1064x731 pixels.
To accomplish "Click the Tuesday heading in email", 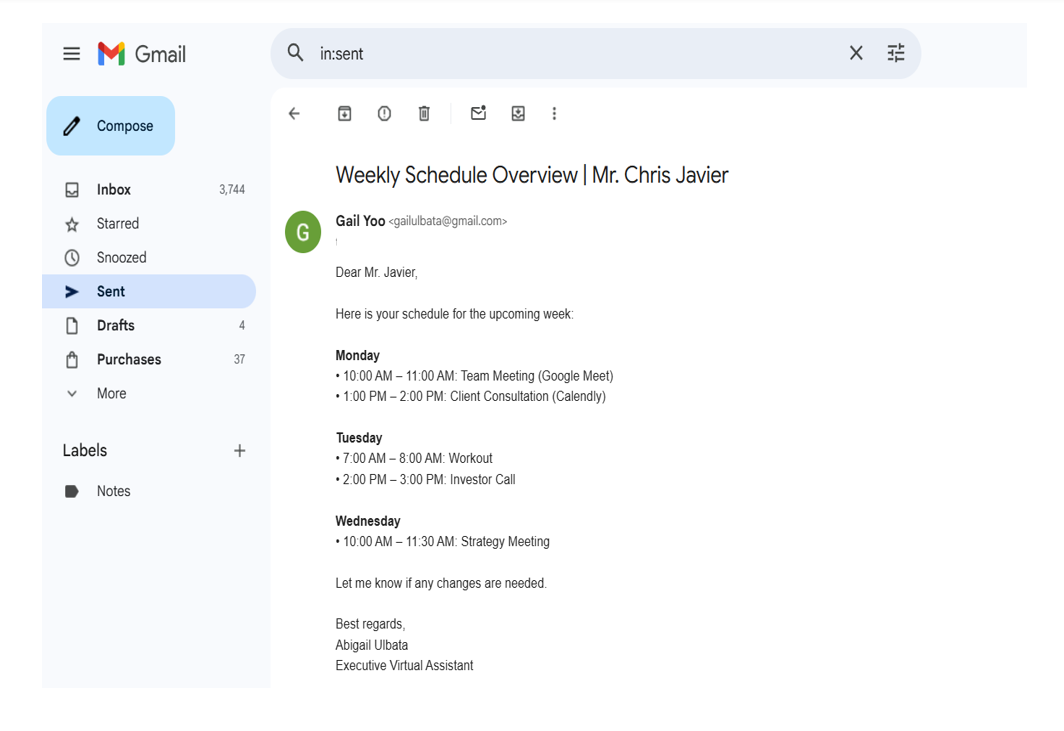I will coord(359,438).
